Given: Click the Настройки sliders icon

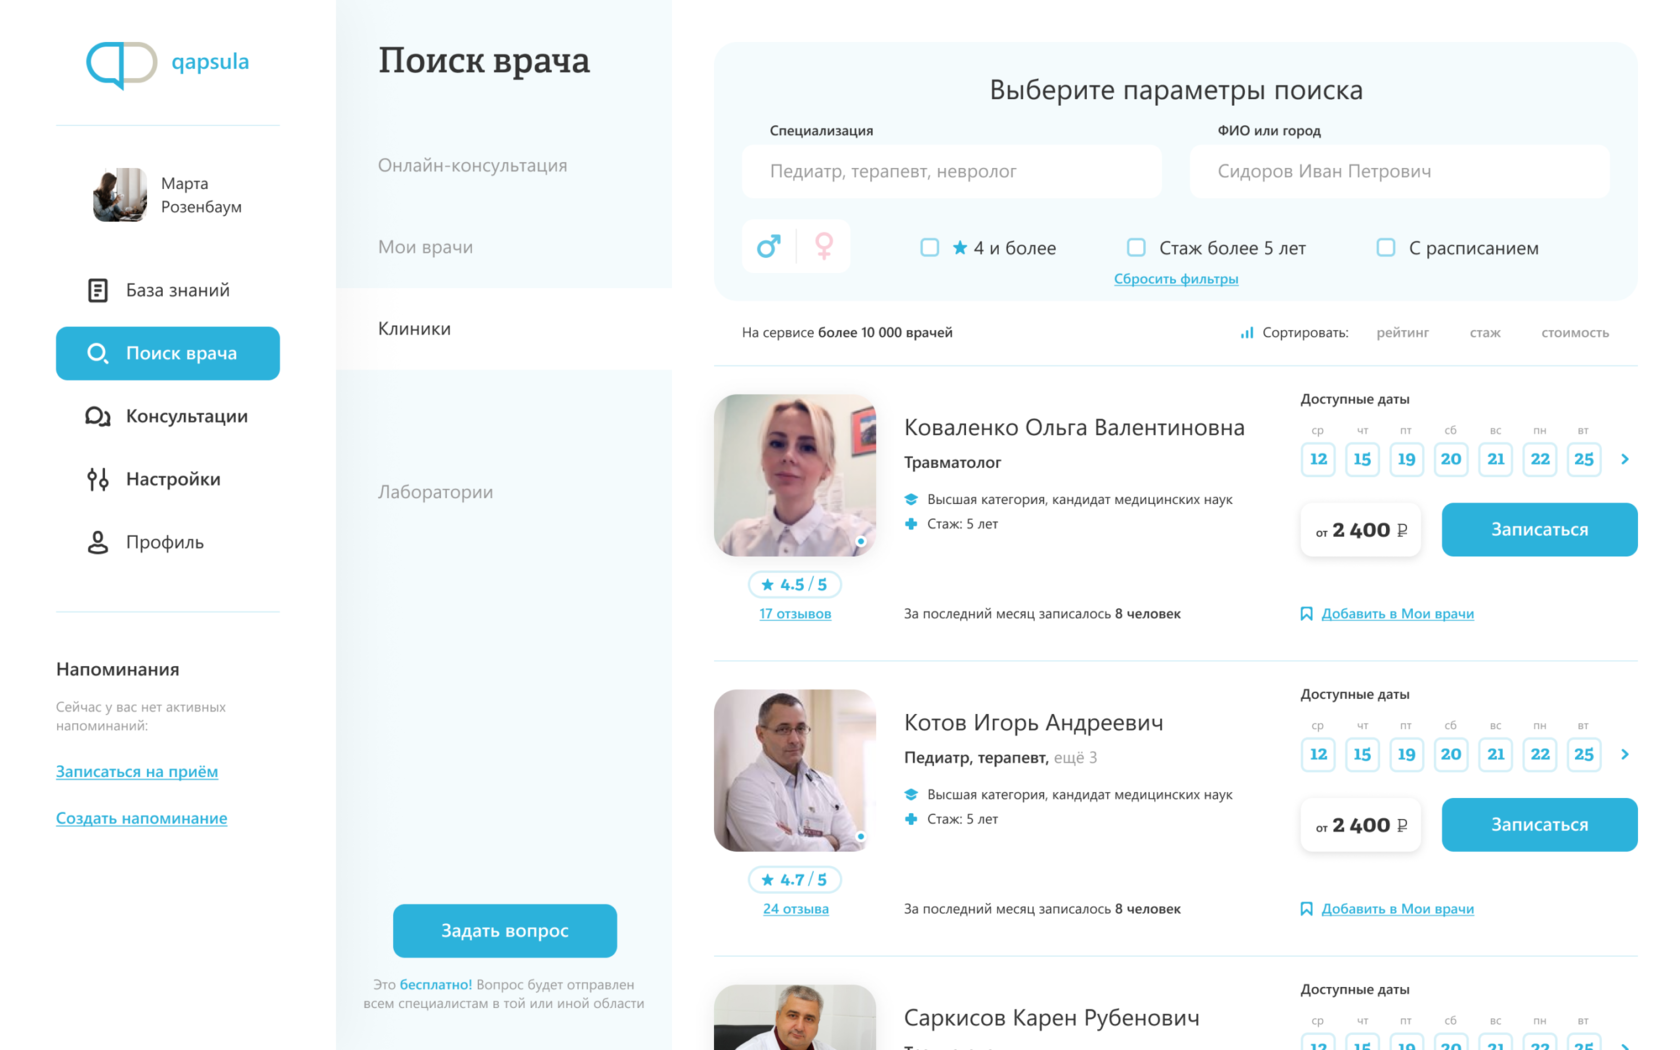Looking at the screenshot, I should click(97, 479).
